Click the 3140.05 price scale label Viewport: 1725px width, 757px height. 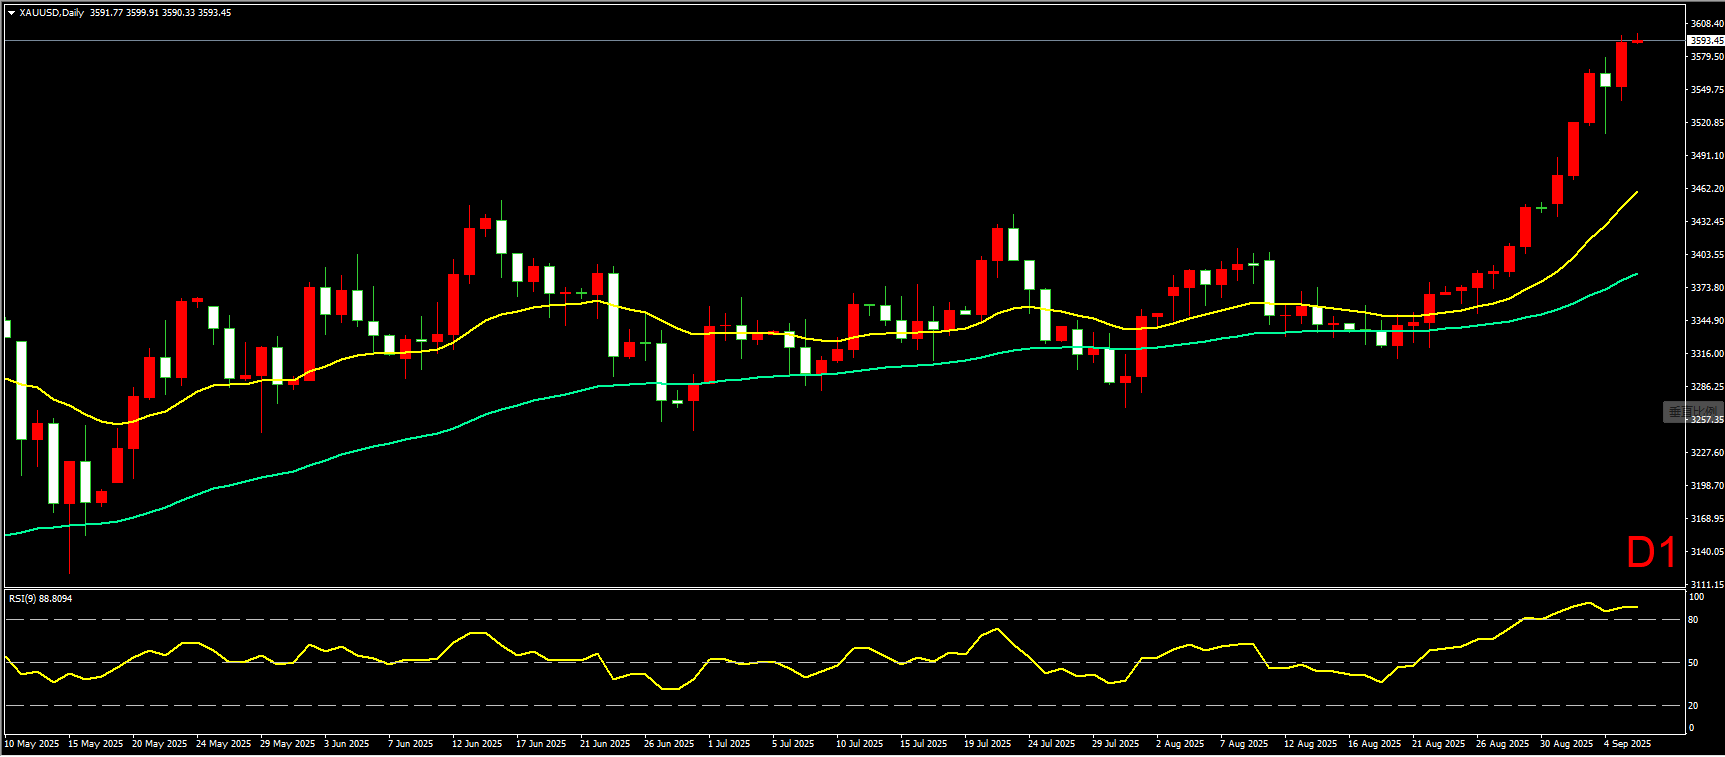(x=1706, y=552)
